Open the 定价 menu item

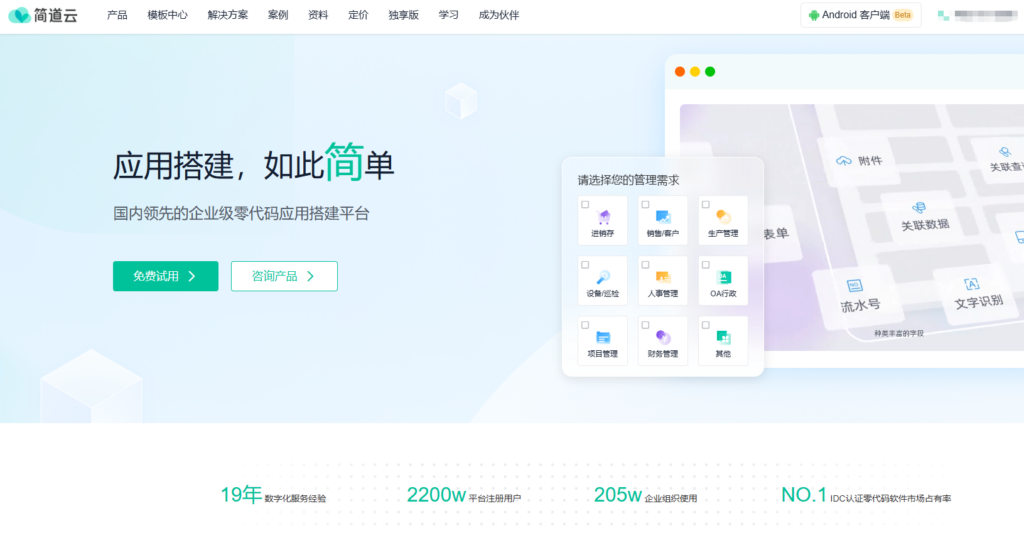tap(358, 15)
